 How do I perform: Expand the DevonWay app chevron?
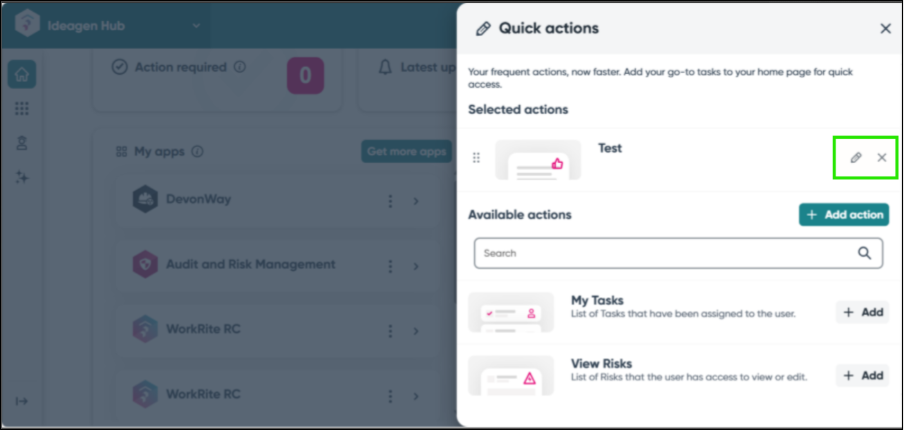(416, 202)
